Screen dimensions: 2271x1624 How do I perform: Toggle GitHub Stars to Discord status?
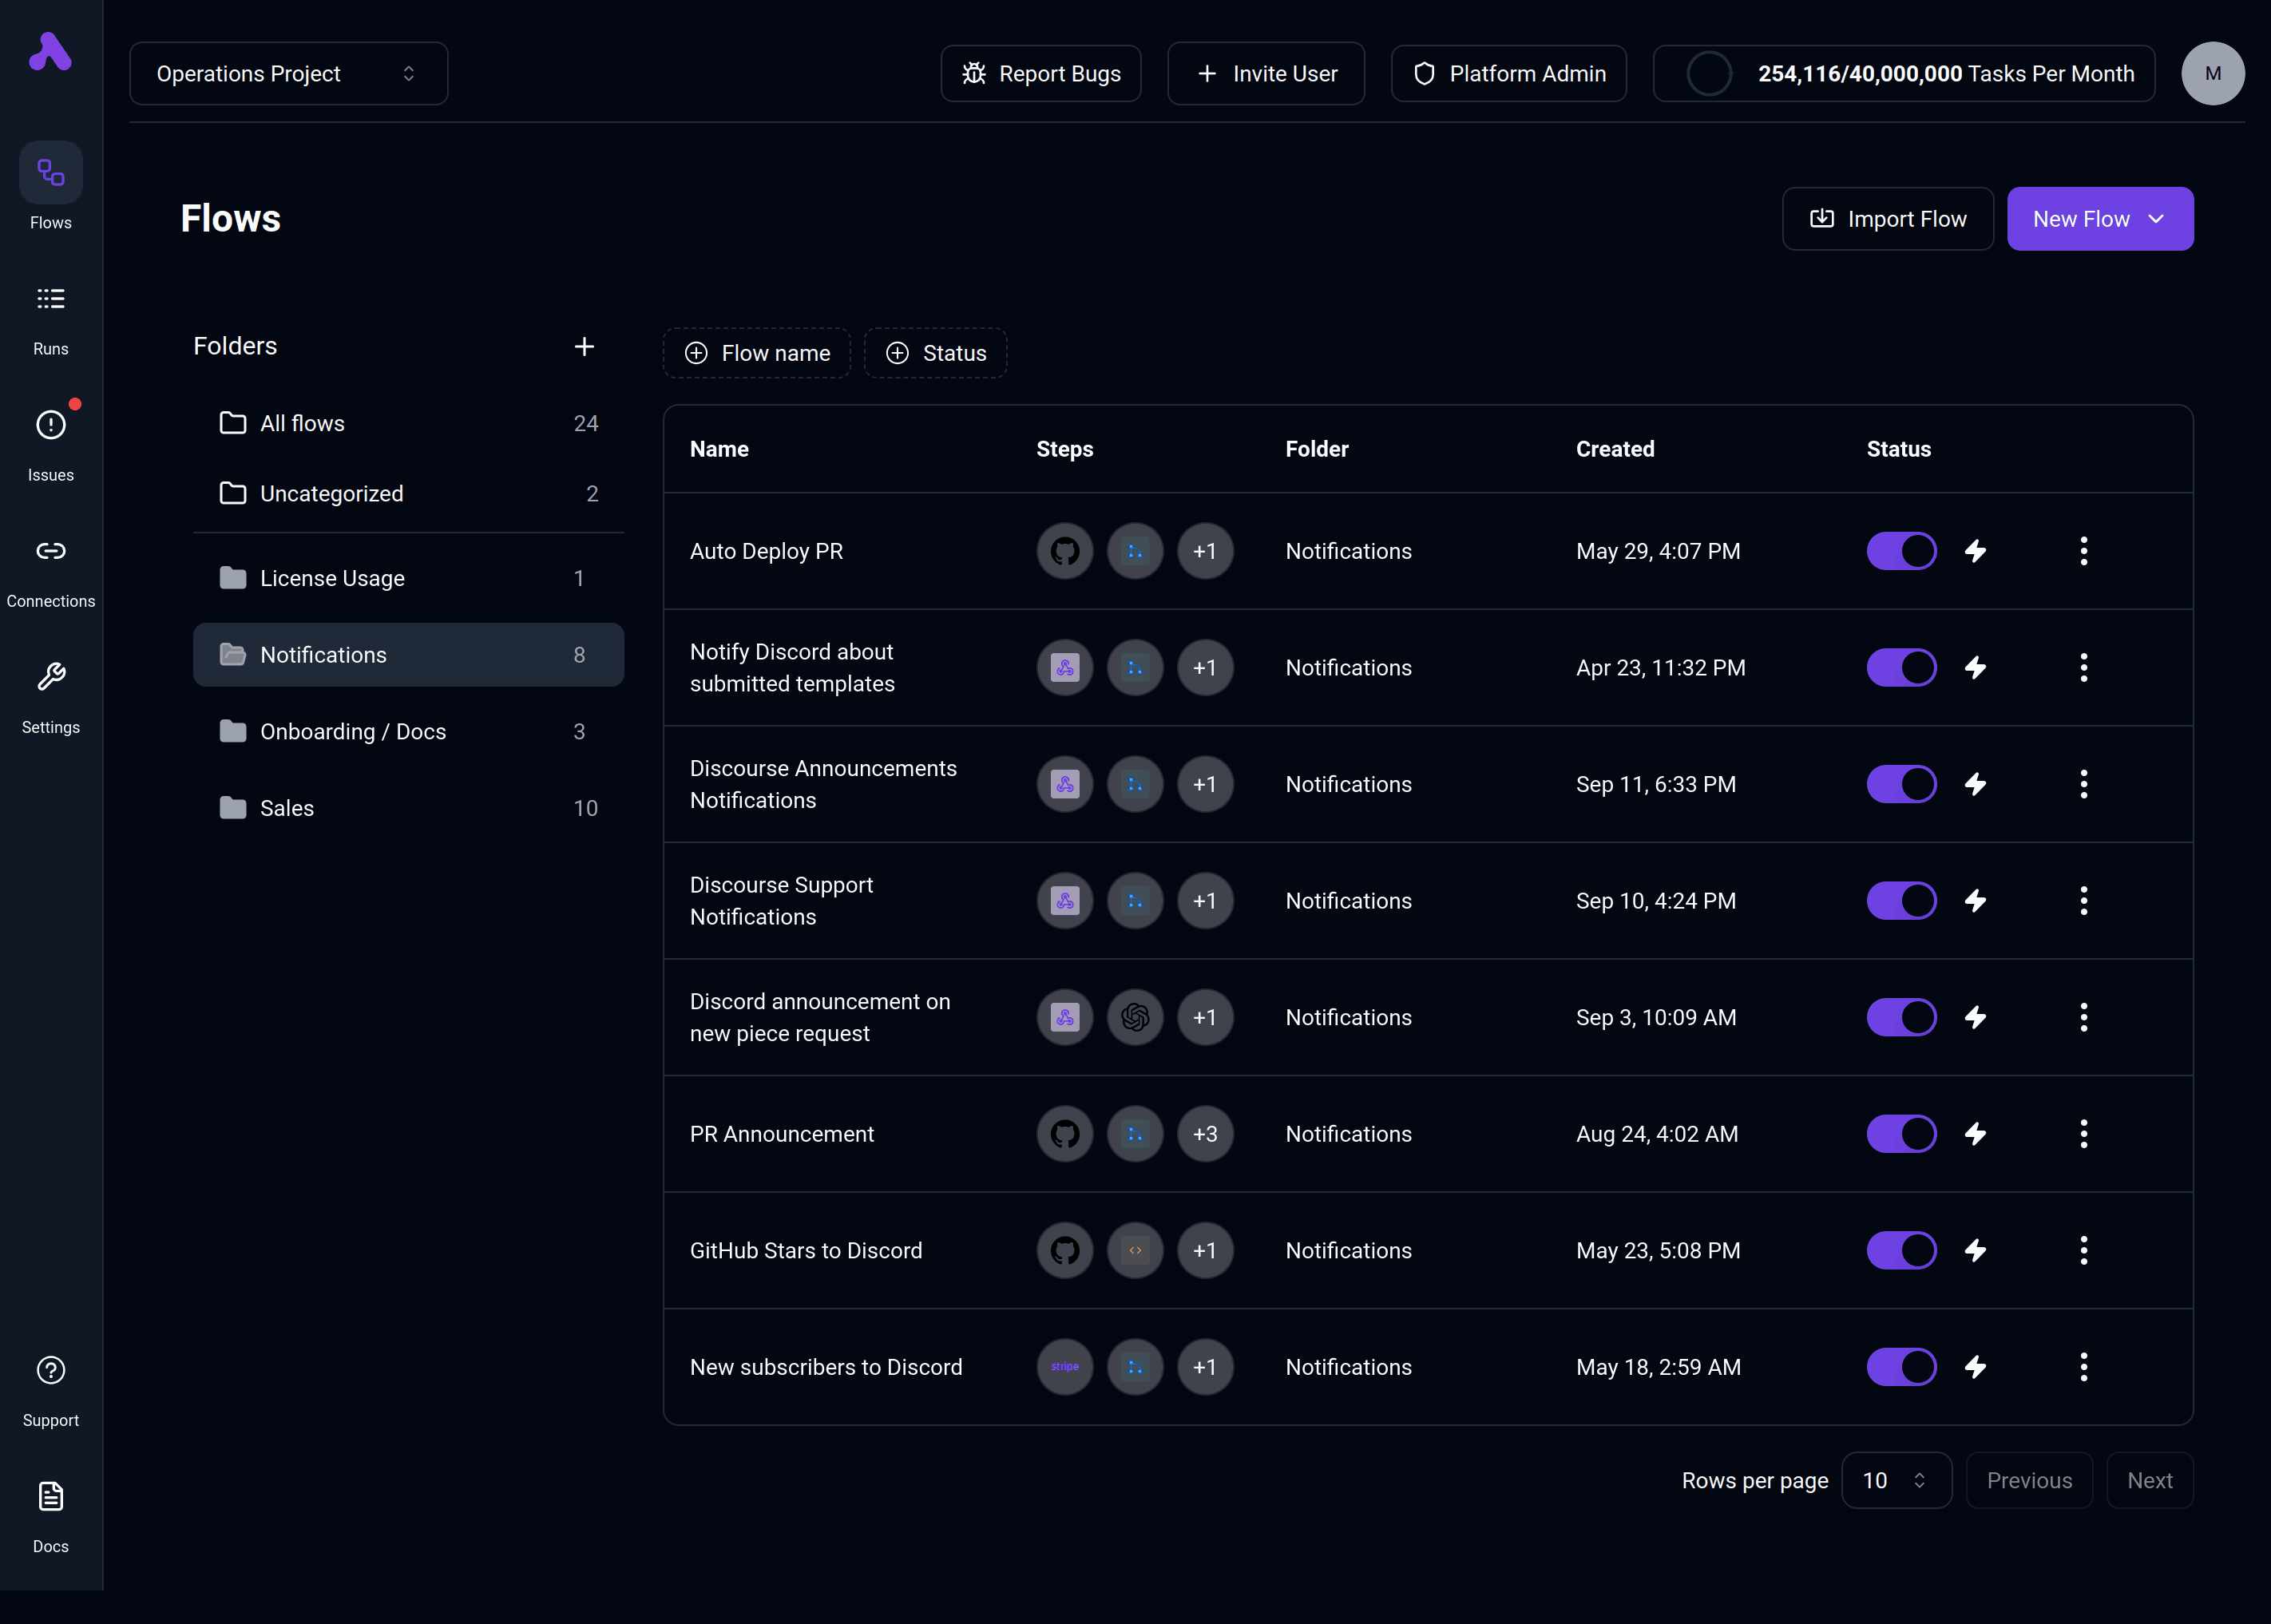coord(1901,1250)
